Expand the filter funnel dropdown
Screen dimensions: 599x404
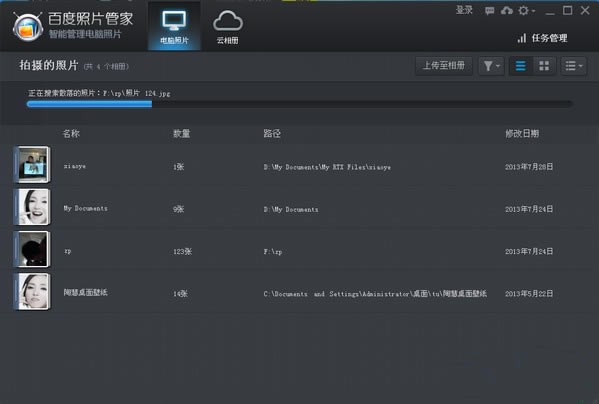(491, 66)
